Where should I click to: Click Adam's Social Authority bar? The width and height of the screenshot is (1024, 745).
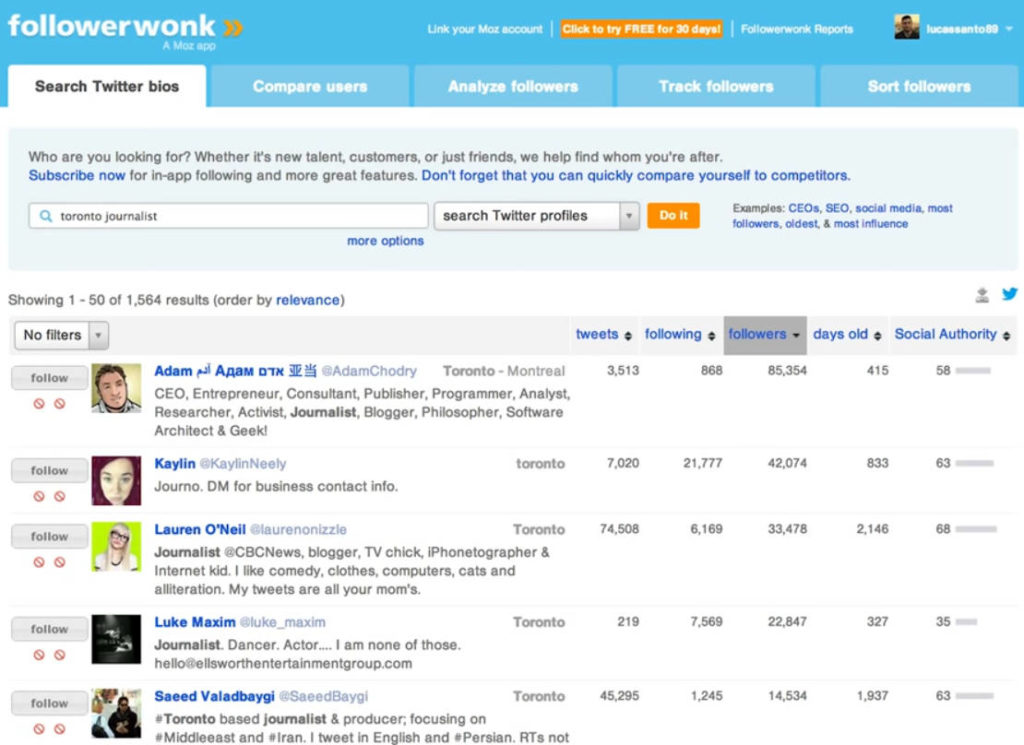tap(973, 371)
